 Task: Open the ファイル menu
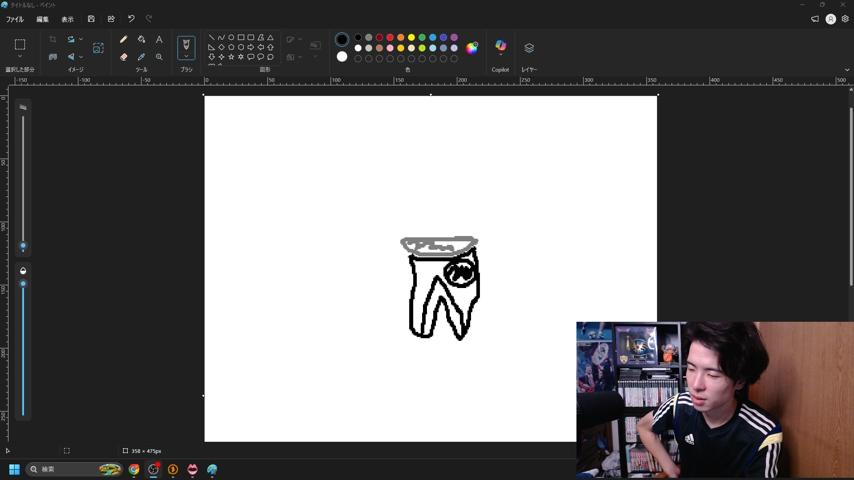15,19
